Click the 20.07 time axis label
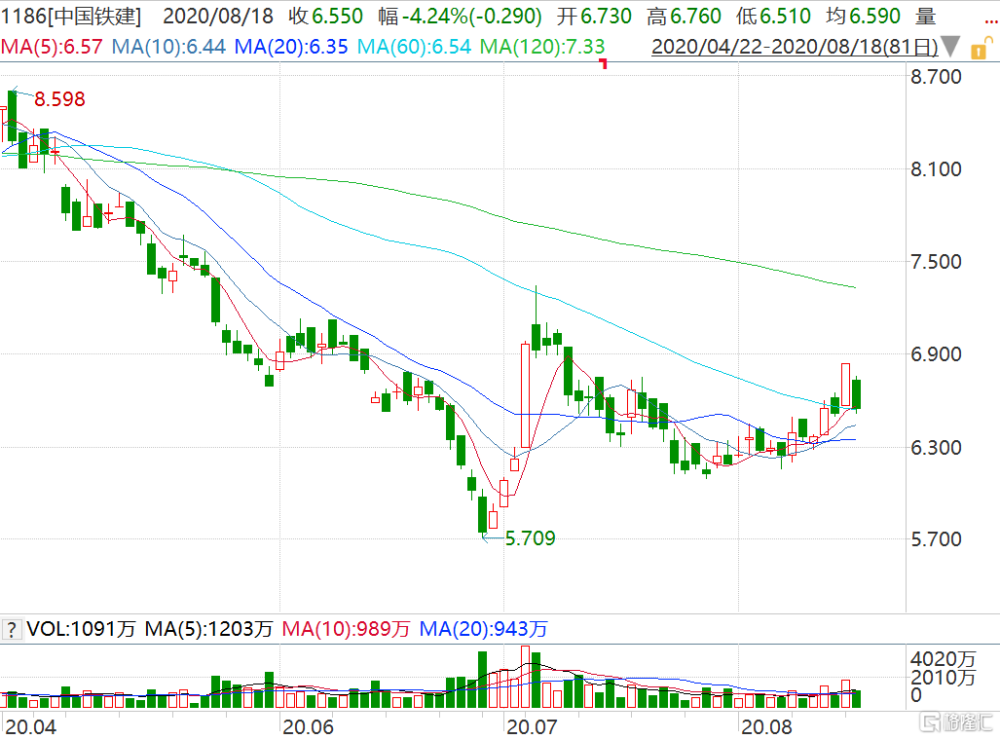The height and width of the screenshot is (740, 1000). (531, 727)
